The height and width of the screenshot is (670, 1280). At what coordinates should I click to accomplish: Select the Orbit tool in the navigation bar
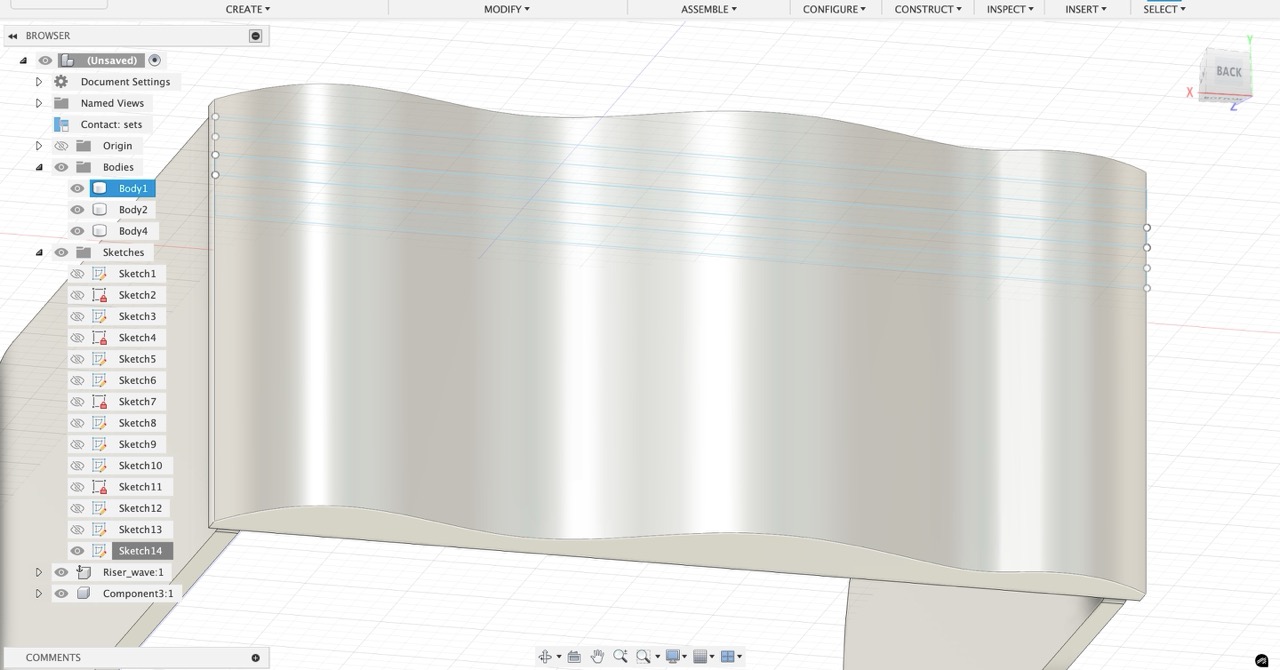[x=547, y=656]
